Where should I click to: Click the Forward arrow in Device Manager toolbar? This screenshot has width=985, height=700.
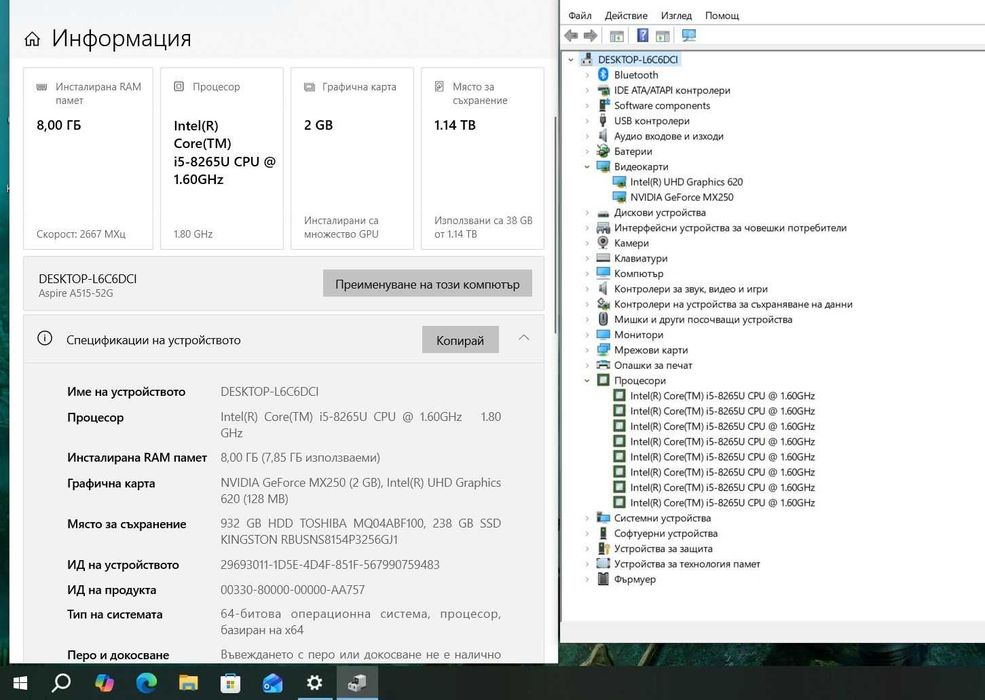590,36
